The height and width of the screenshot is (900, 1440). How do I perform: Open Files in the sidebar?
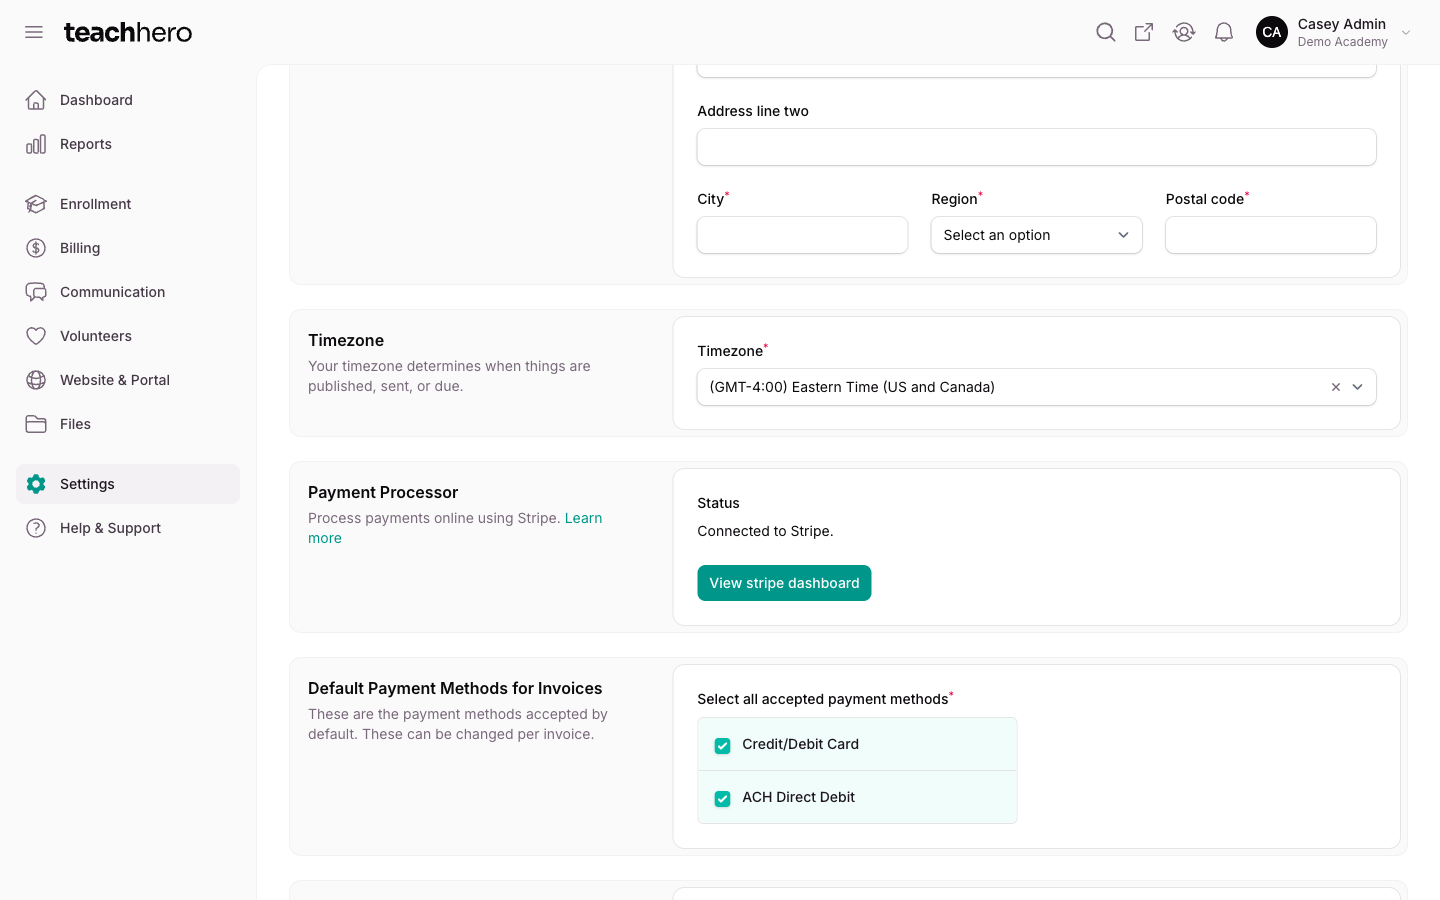pyautogui.click(x=128, y=424)
